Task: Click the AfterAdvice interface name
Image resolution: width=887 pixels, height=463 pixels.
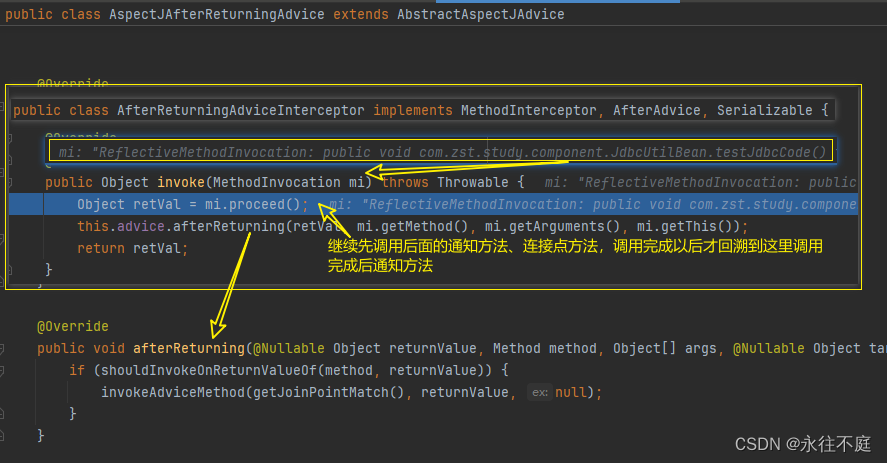Action: [x=656, y=110]
